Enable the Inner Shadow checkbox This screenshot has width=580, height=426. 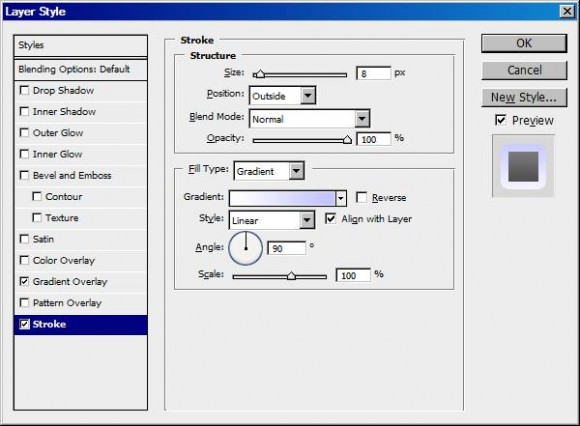(24, 111)
